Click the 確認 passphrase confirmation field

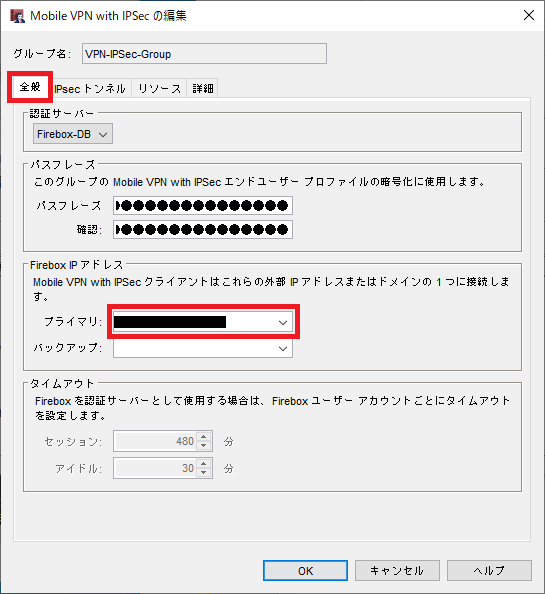[x=203, y=229]
